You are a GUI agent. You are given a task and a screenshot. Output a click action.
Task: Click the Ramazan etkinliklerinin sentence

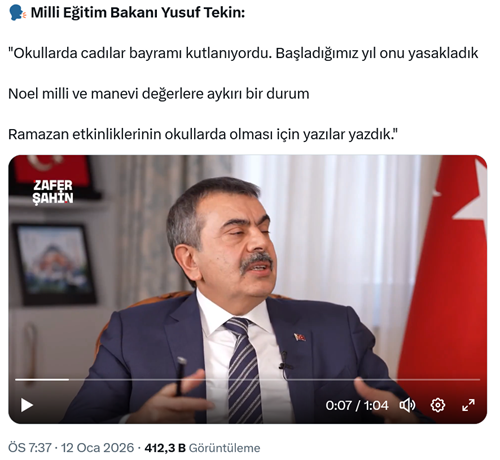[x=203, y=134]
